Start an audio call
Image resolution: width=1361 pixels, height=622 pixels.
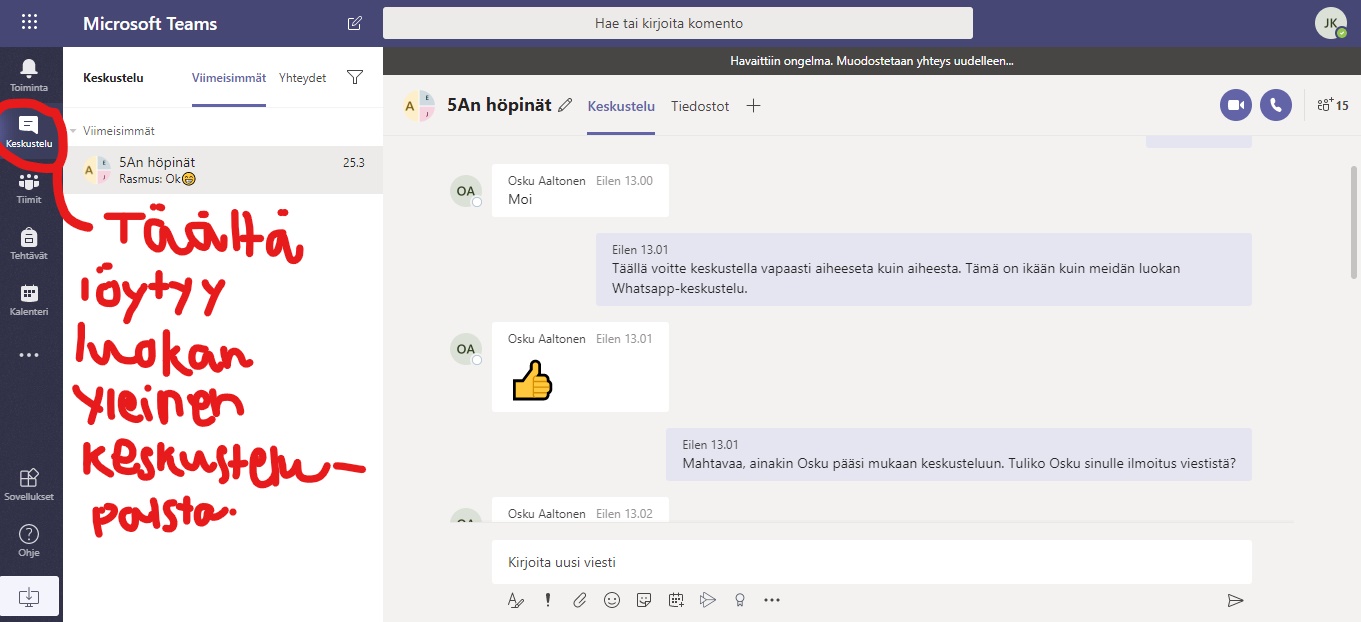pyautogui.click(x=1275, y=105)
